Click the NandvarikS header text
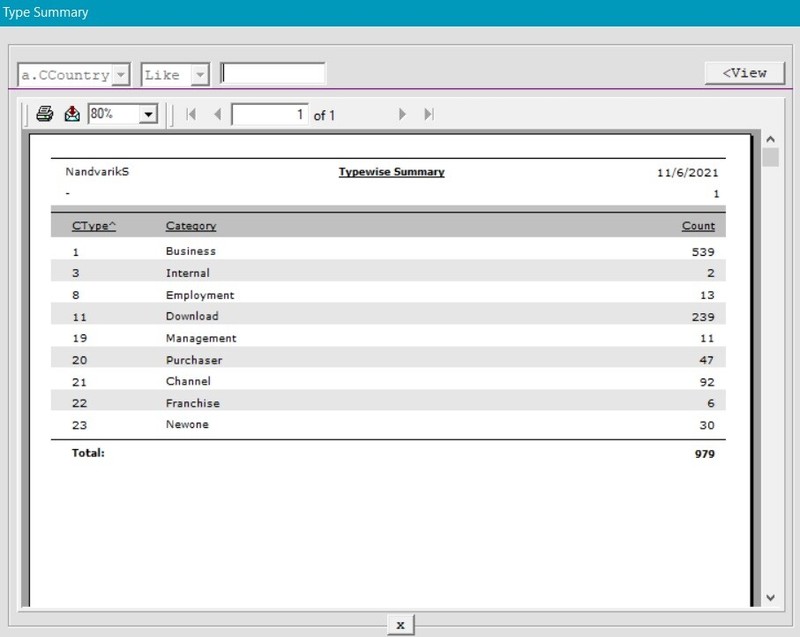This screenshot has height=637, width=800. pyautogui.click(x=97, y=172)
